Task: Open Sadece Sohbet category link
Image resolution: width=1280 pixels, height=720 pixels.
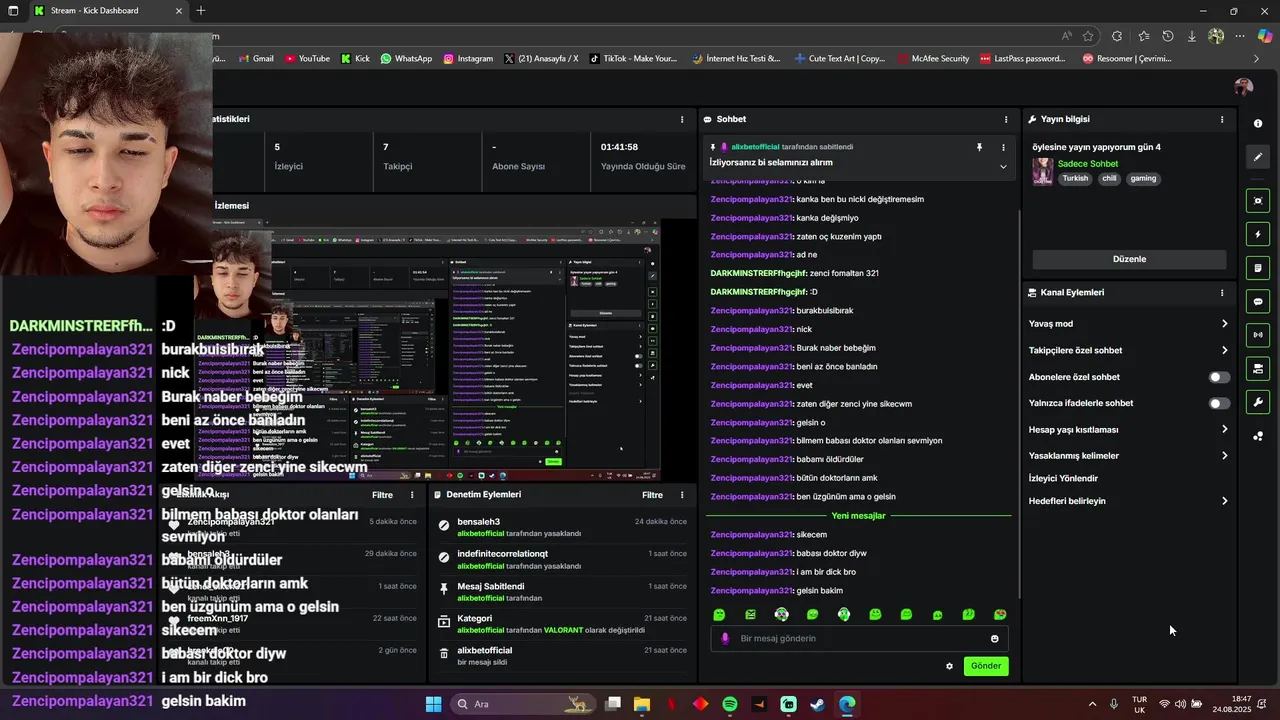Action: tap(1088, 164)
